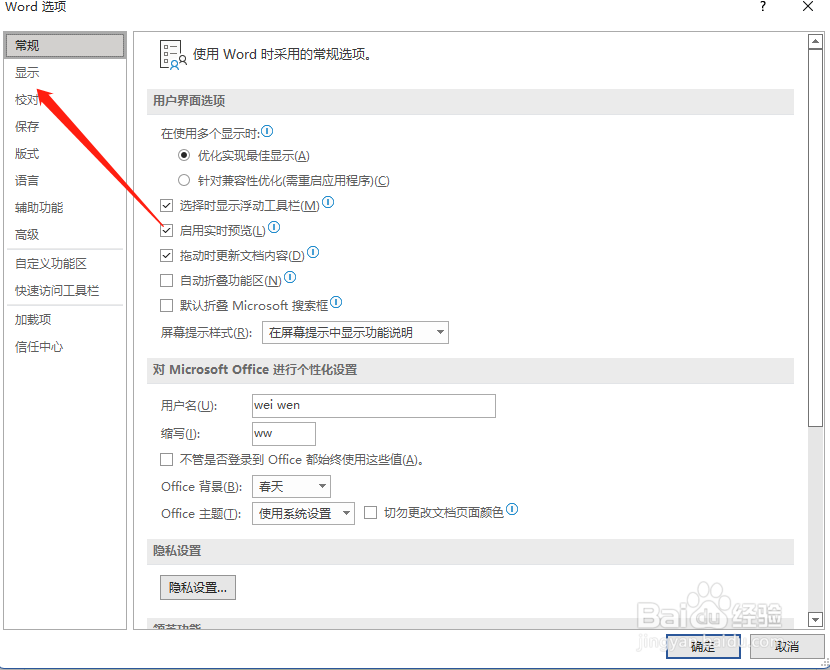Enable 默认折叠 Microsoft 搜索框 checkbox

[166, 305]
